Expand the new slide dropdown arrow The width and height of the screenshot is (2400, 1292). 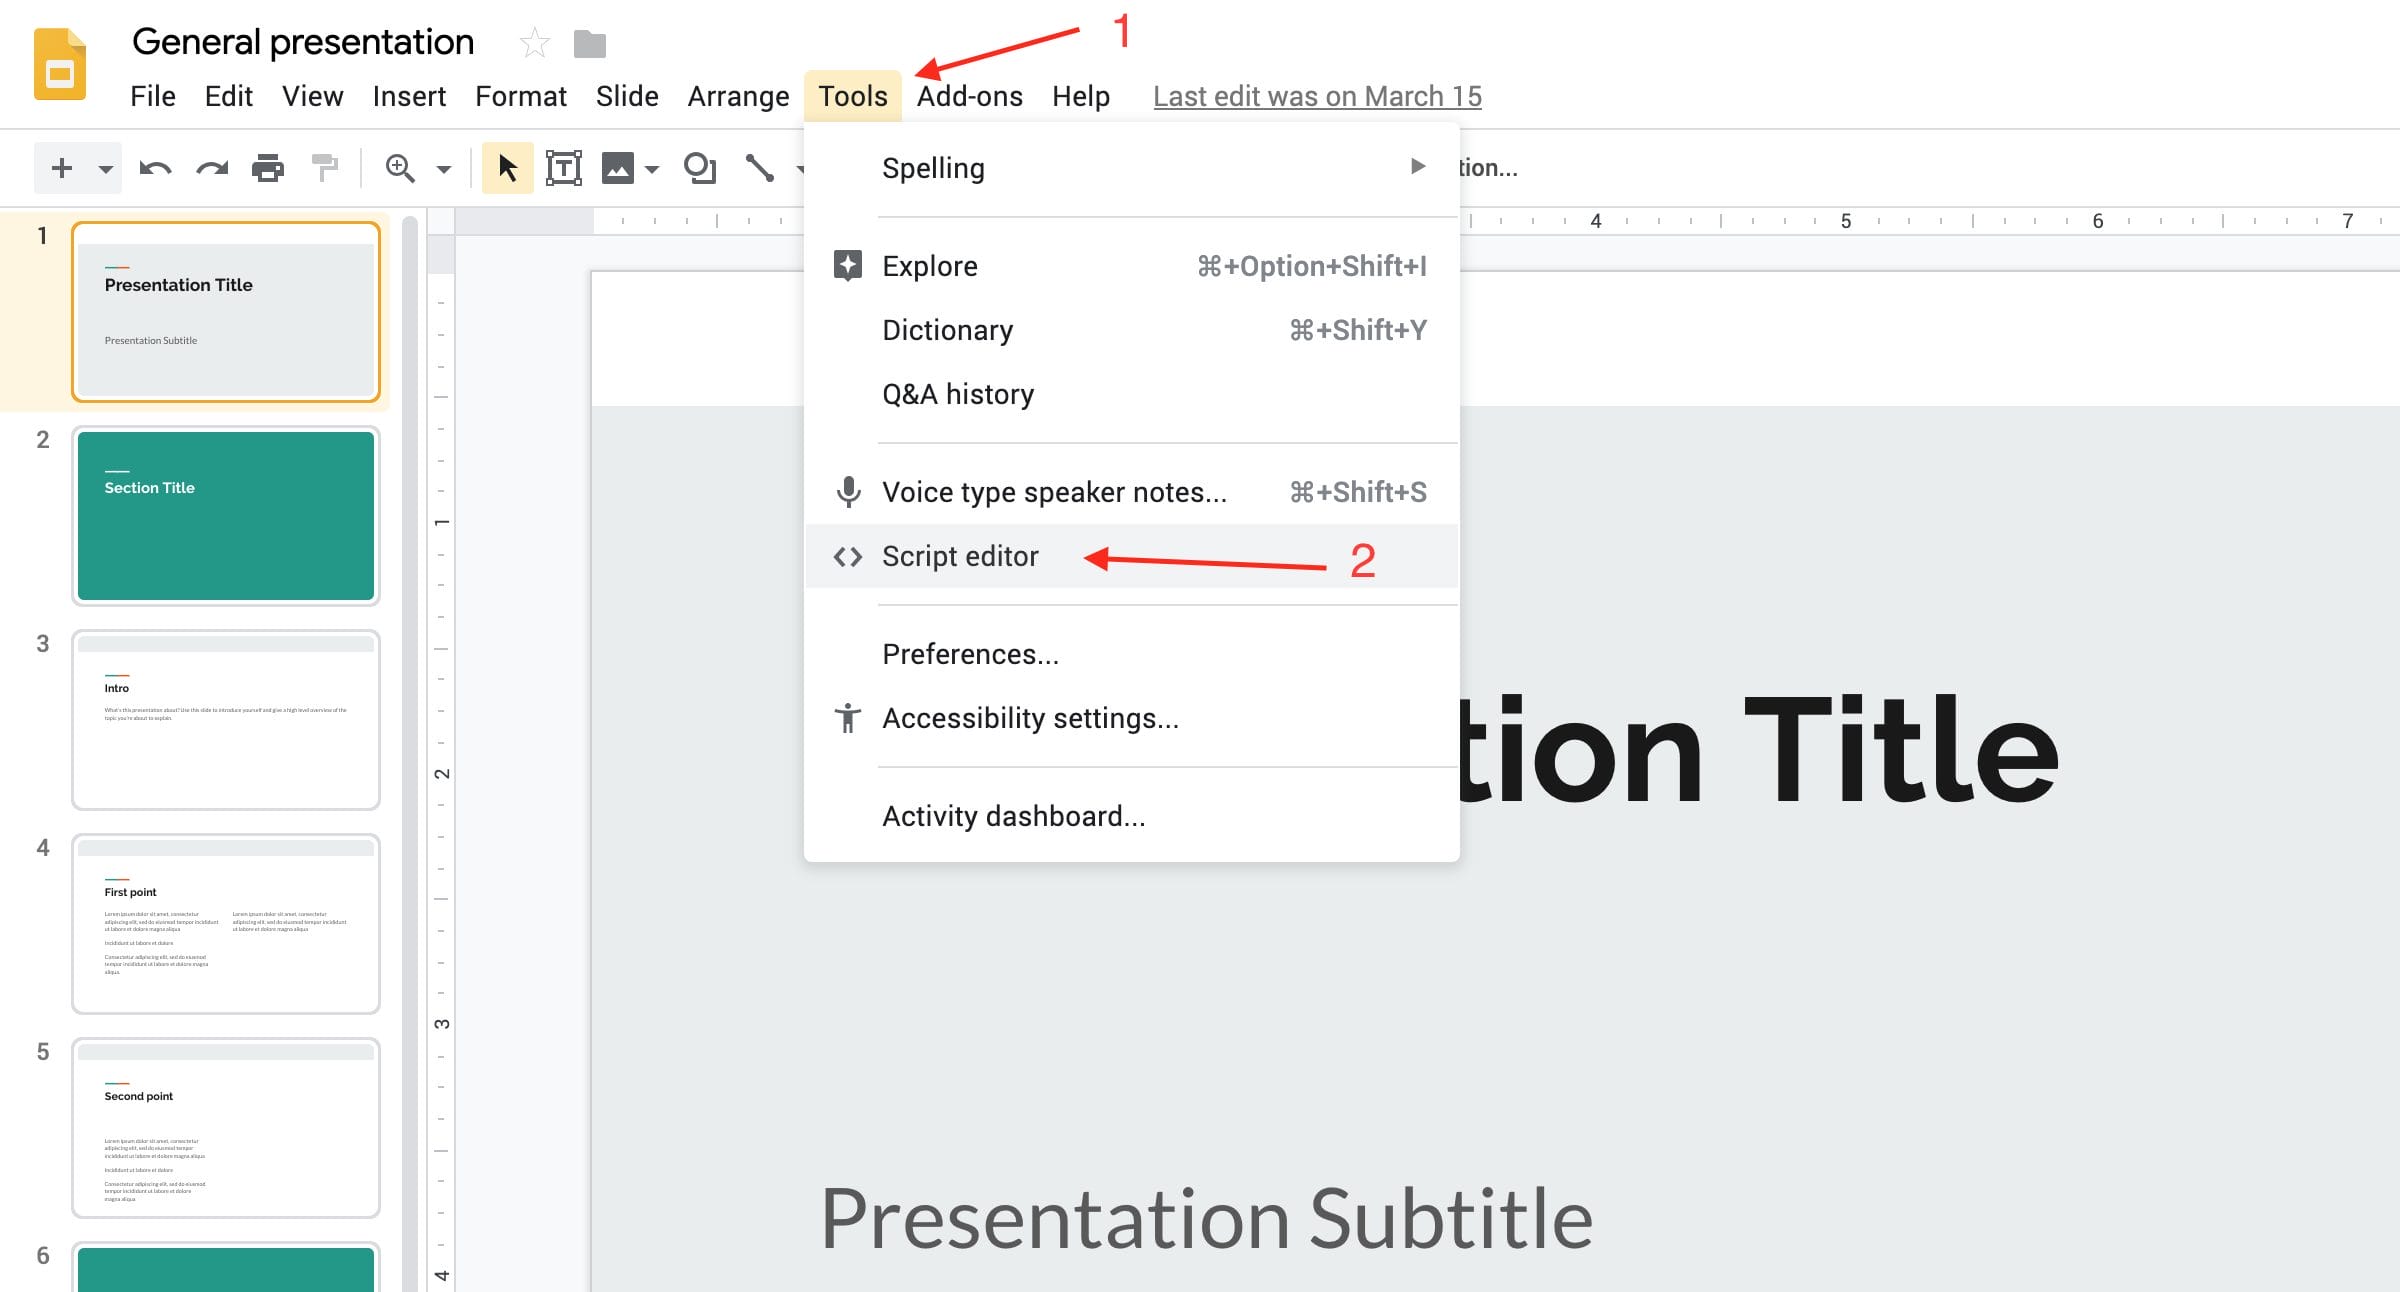(104, 167)
